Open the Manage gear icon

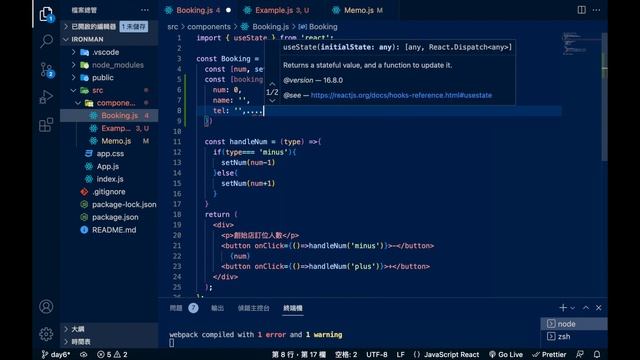(x=46, y=334)
